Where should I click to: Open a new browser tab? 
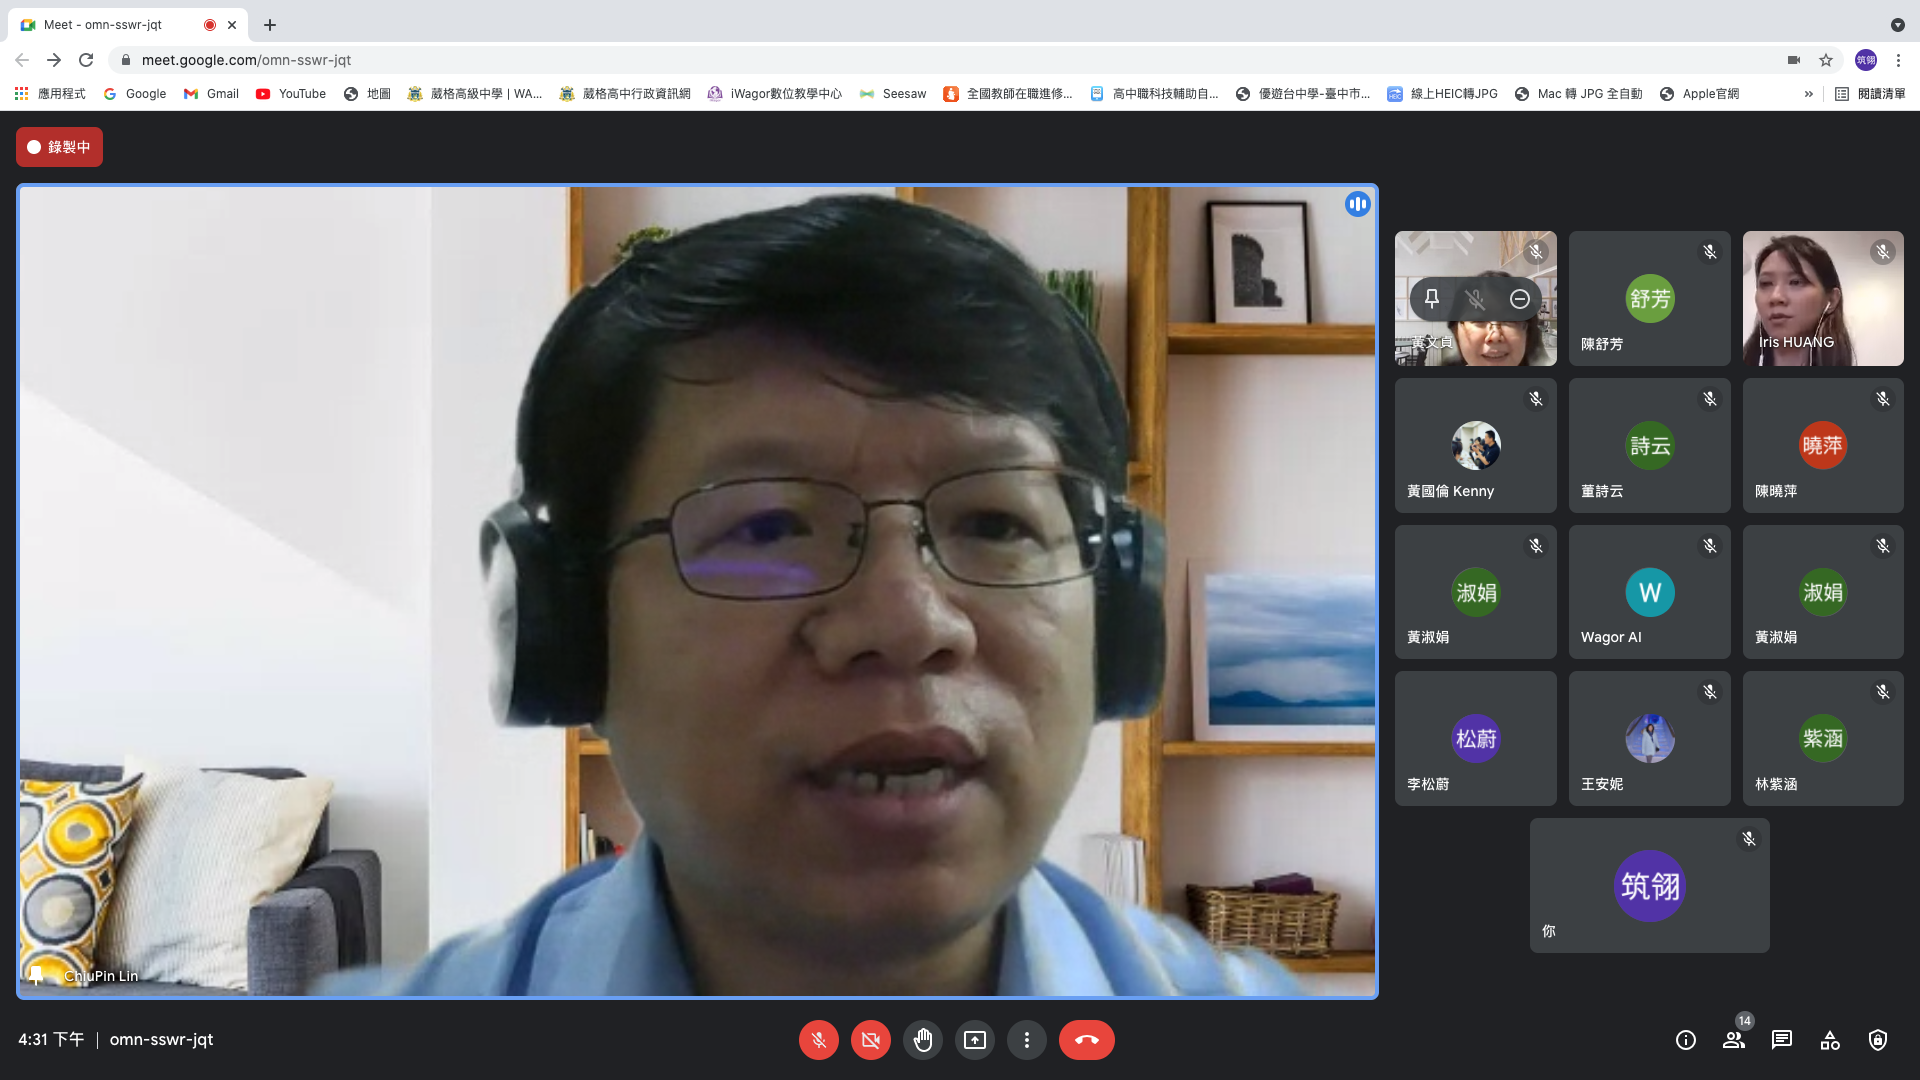[x=270, y=25]
